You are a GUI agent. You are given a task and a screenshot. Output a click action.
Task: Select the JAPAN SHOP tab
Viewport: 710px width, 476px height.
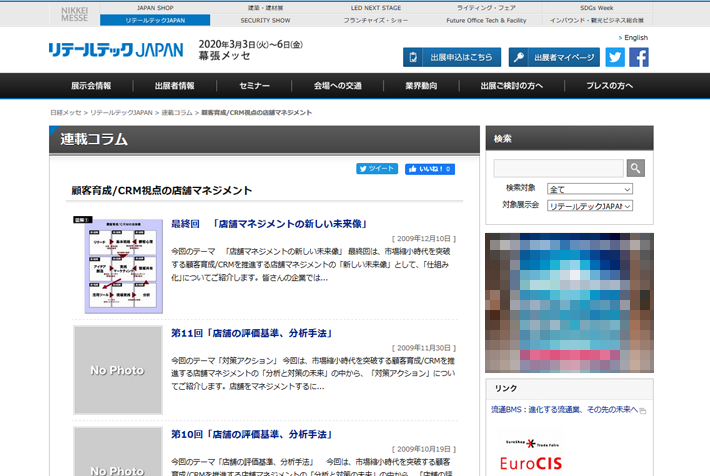click(155, 8)
